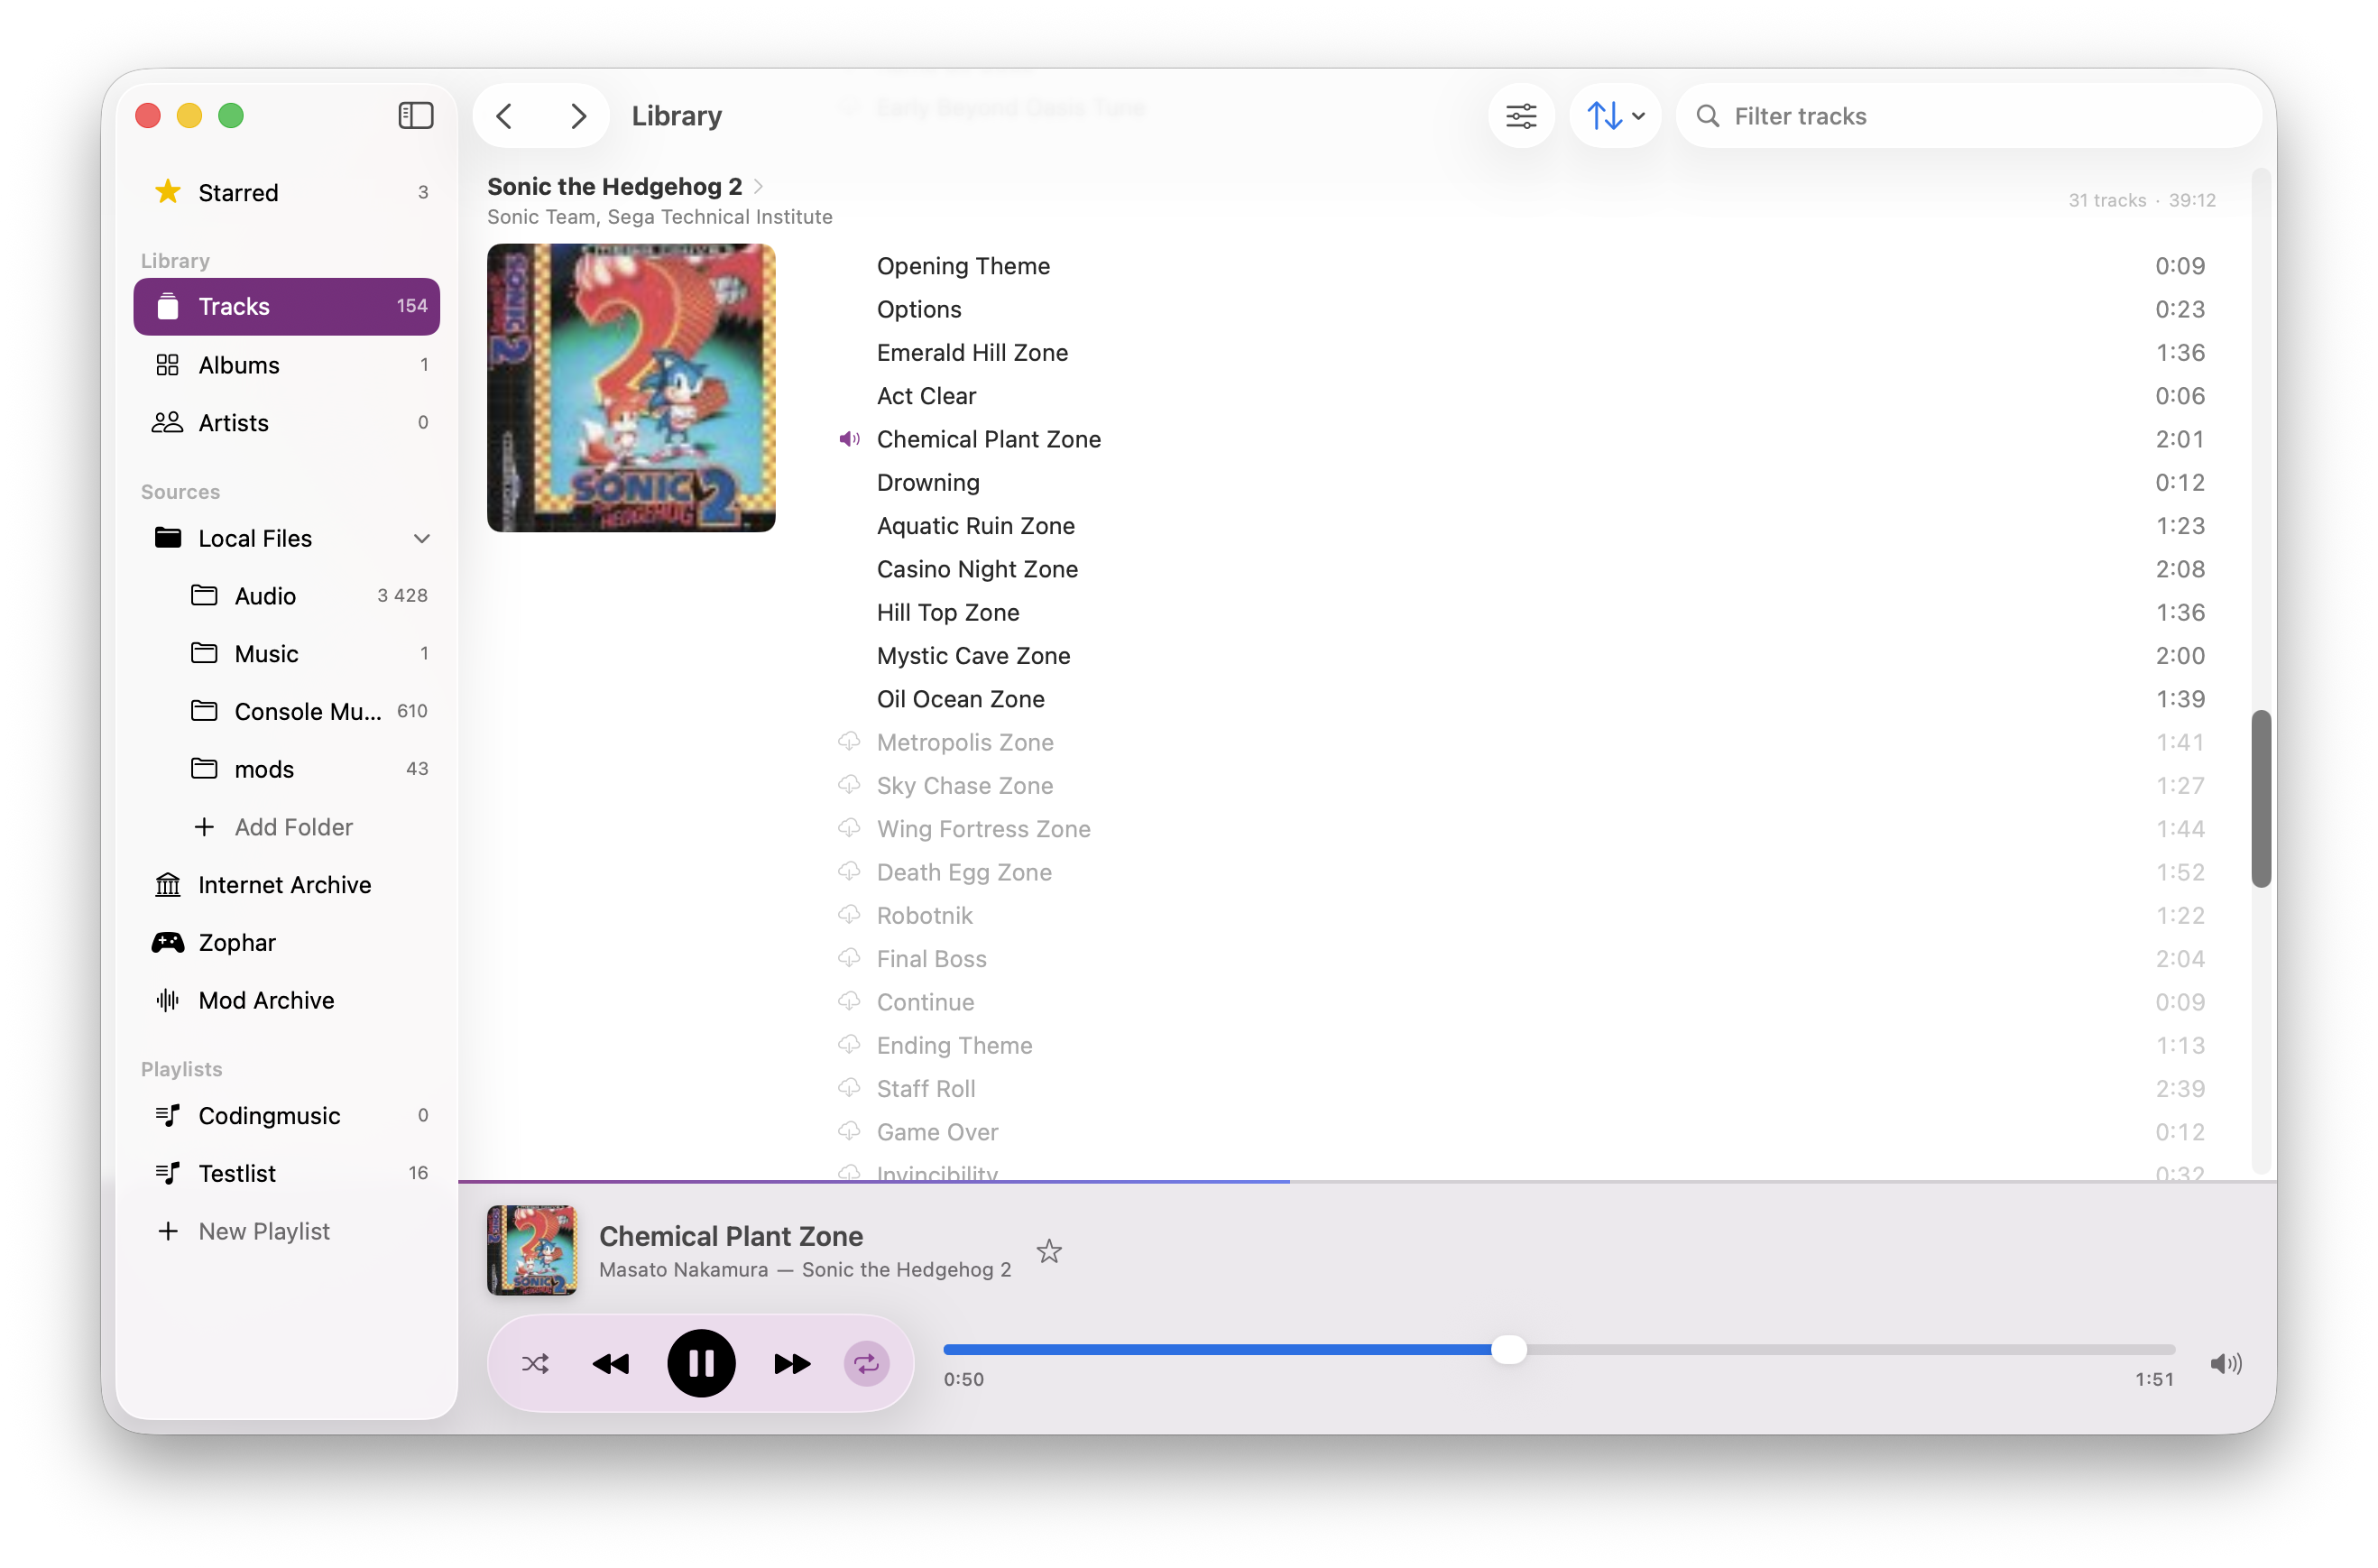Toggle repeat mode off

[866, 1363]
